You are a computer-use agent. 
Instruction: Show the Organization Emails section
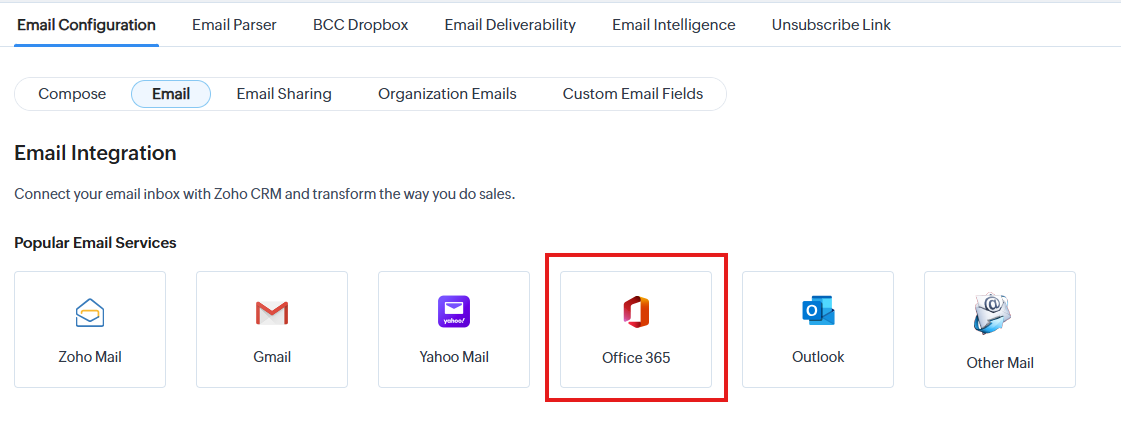click(447, 94)
